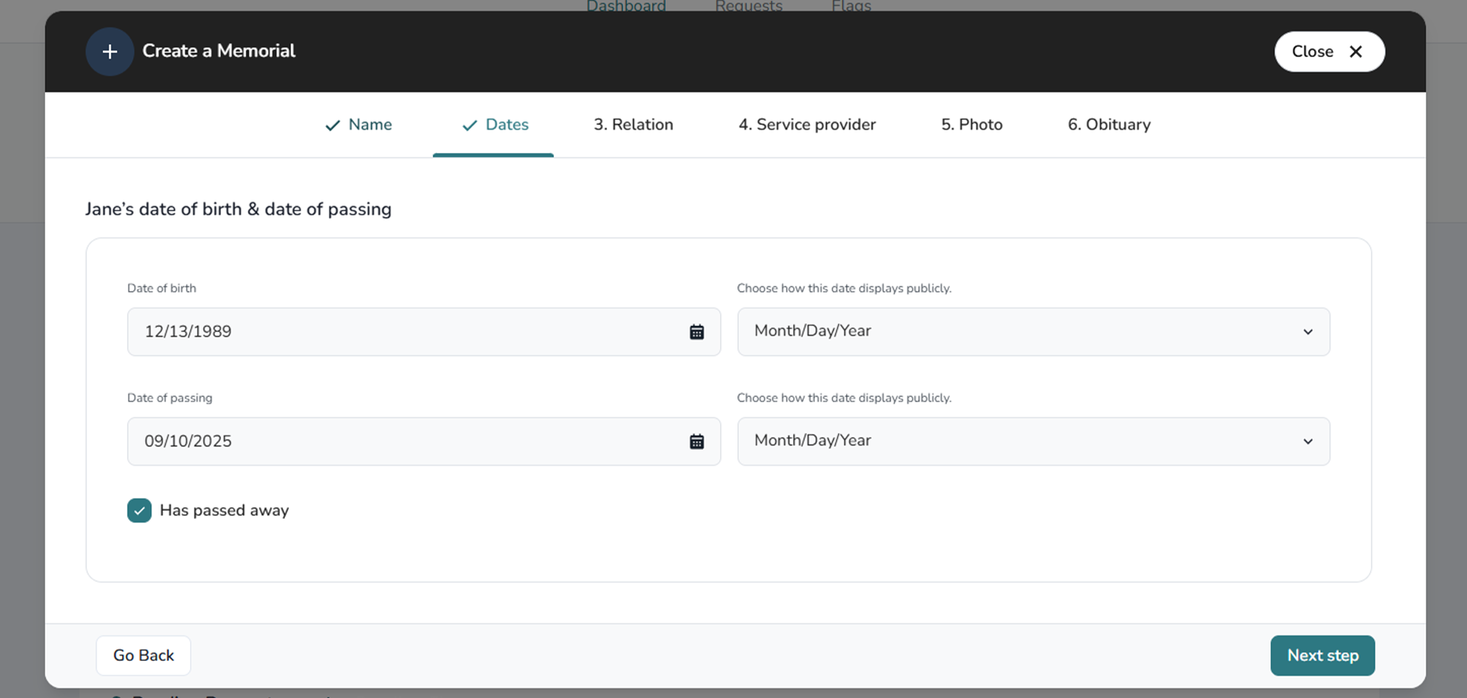This screenshot has width=1467, height=698.
Task: Open the calendar picker for Date of passing
Action: [697, 442]
